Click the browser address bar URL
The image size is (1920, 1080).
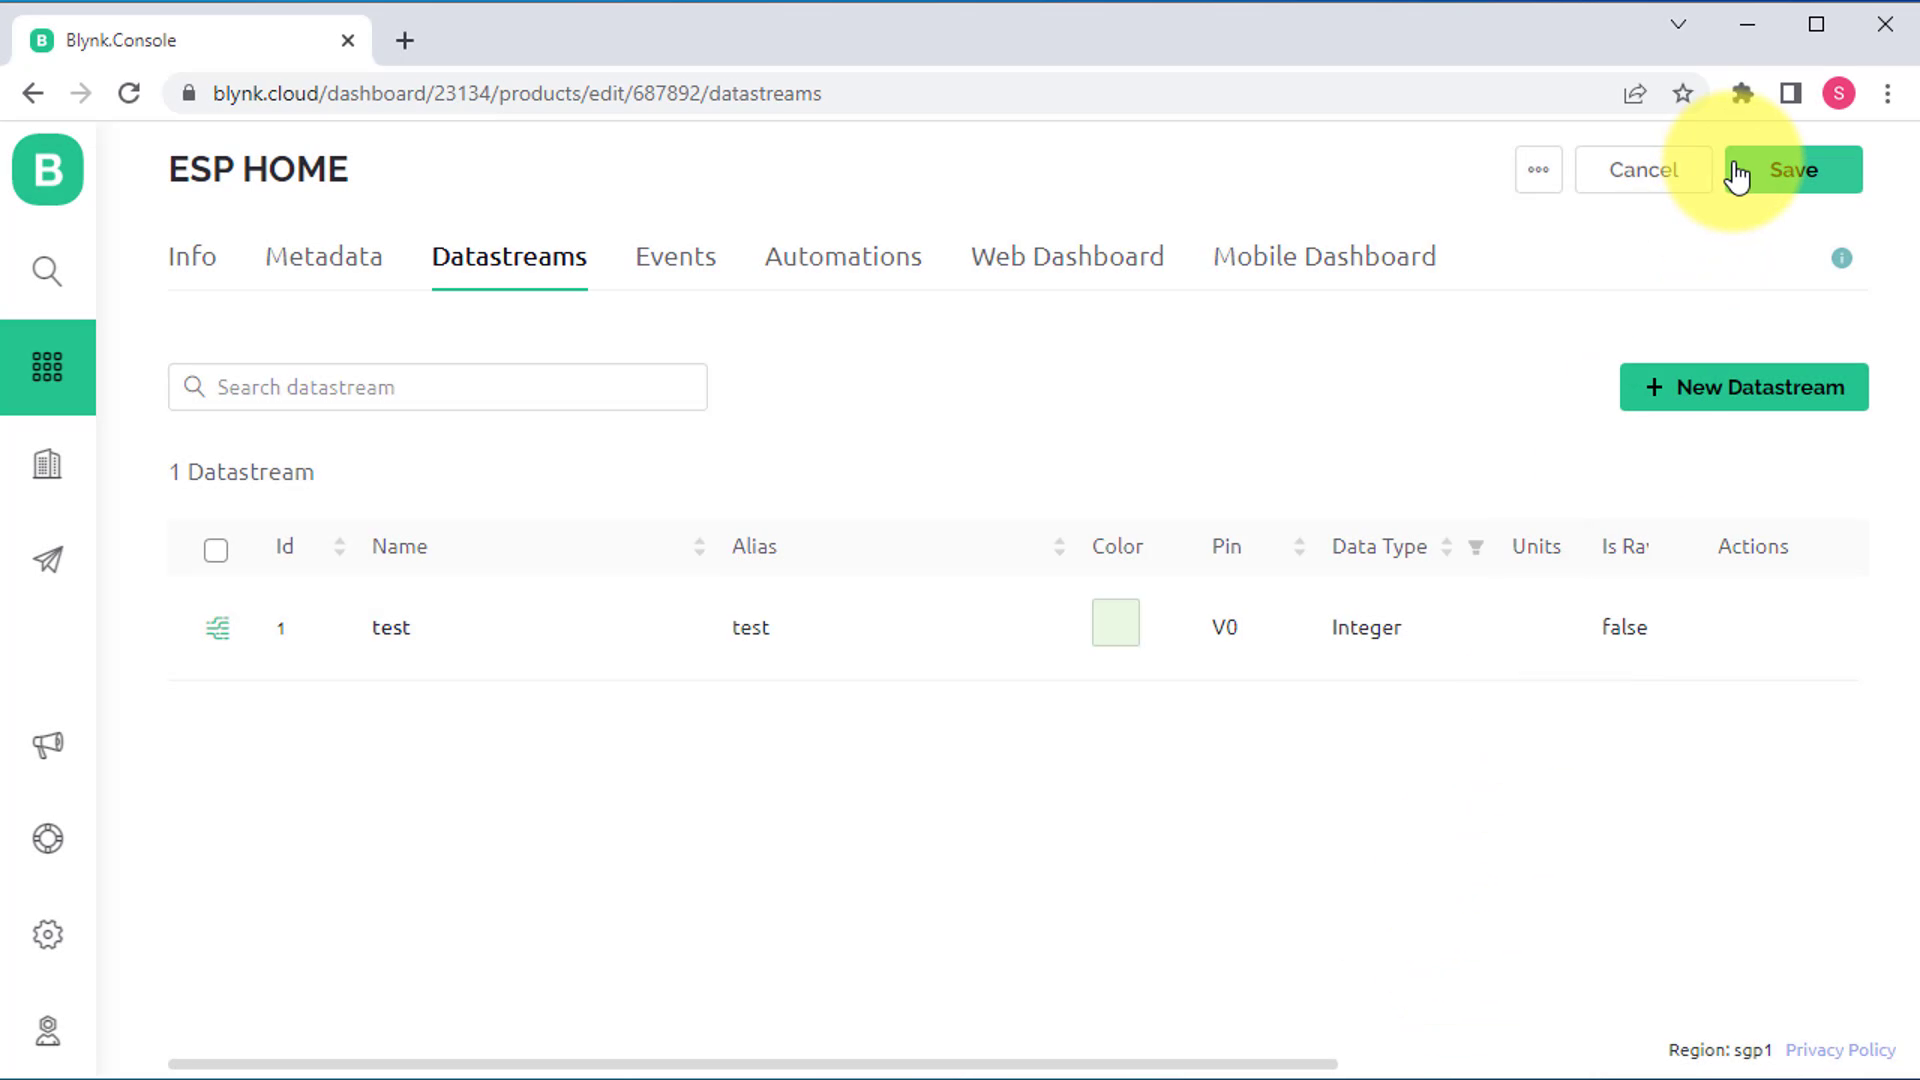tap(517, 93)
